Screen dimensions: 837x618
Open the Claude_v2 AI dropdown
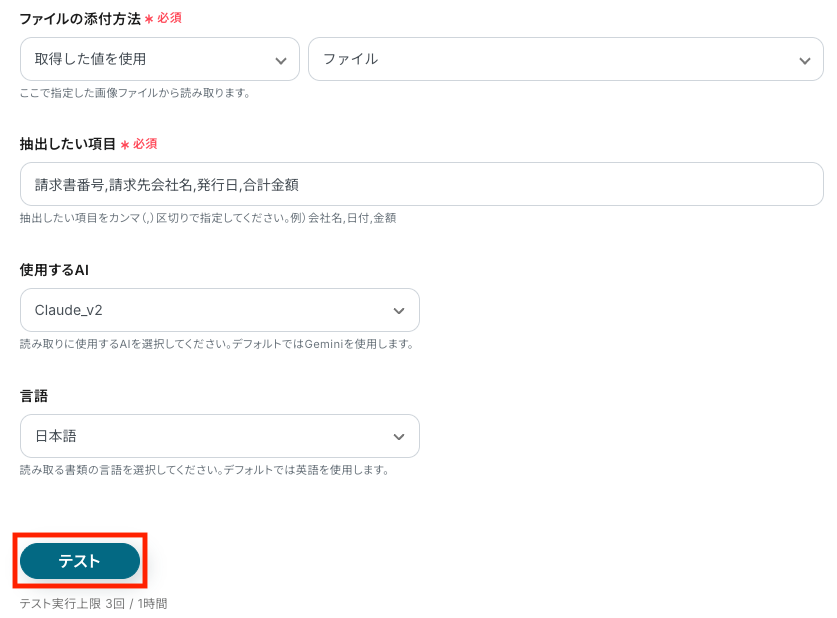tap(219, 310)
